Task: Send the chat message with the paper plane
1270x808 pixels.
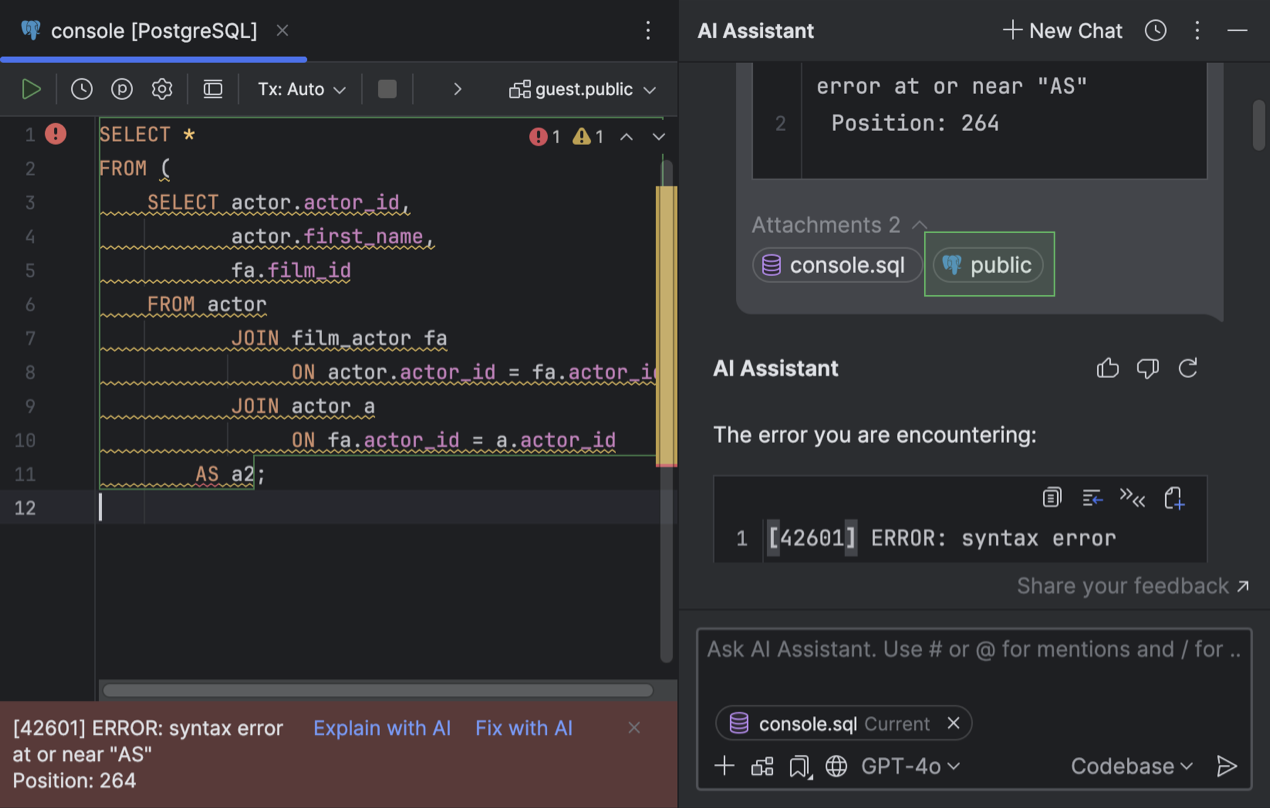Action: click(1228, 766)
